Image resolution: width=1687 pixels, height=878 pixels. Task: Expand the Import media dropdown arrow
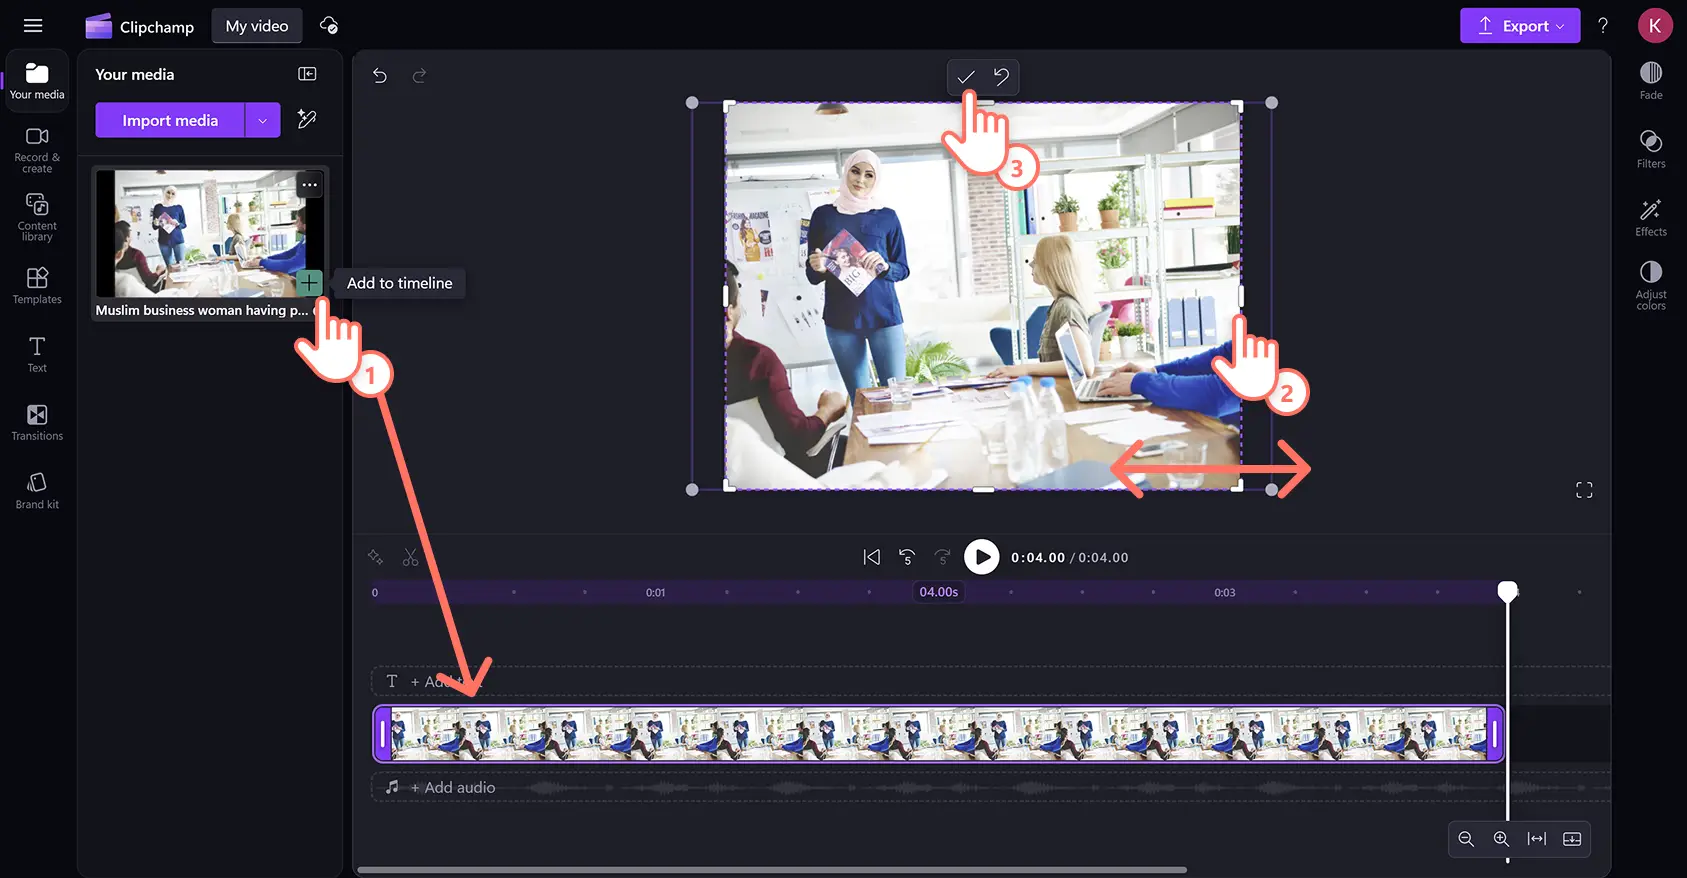click(x=263, y=120)
